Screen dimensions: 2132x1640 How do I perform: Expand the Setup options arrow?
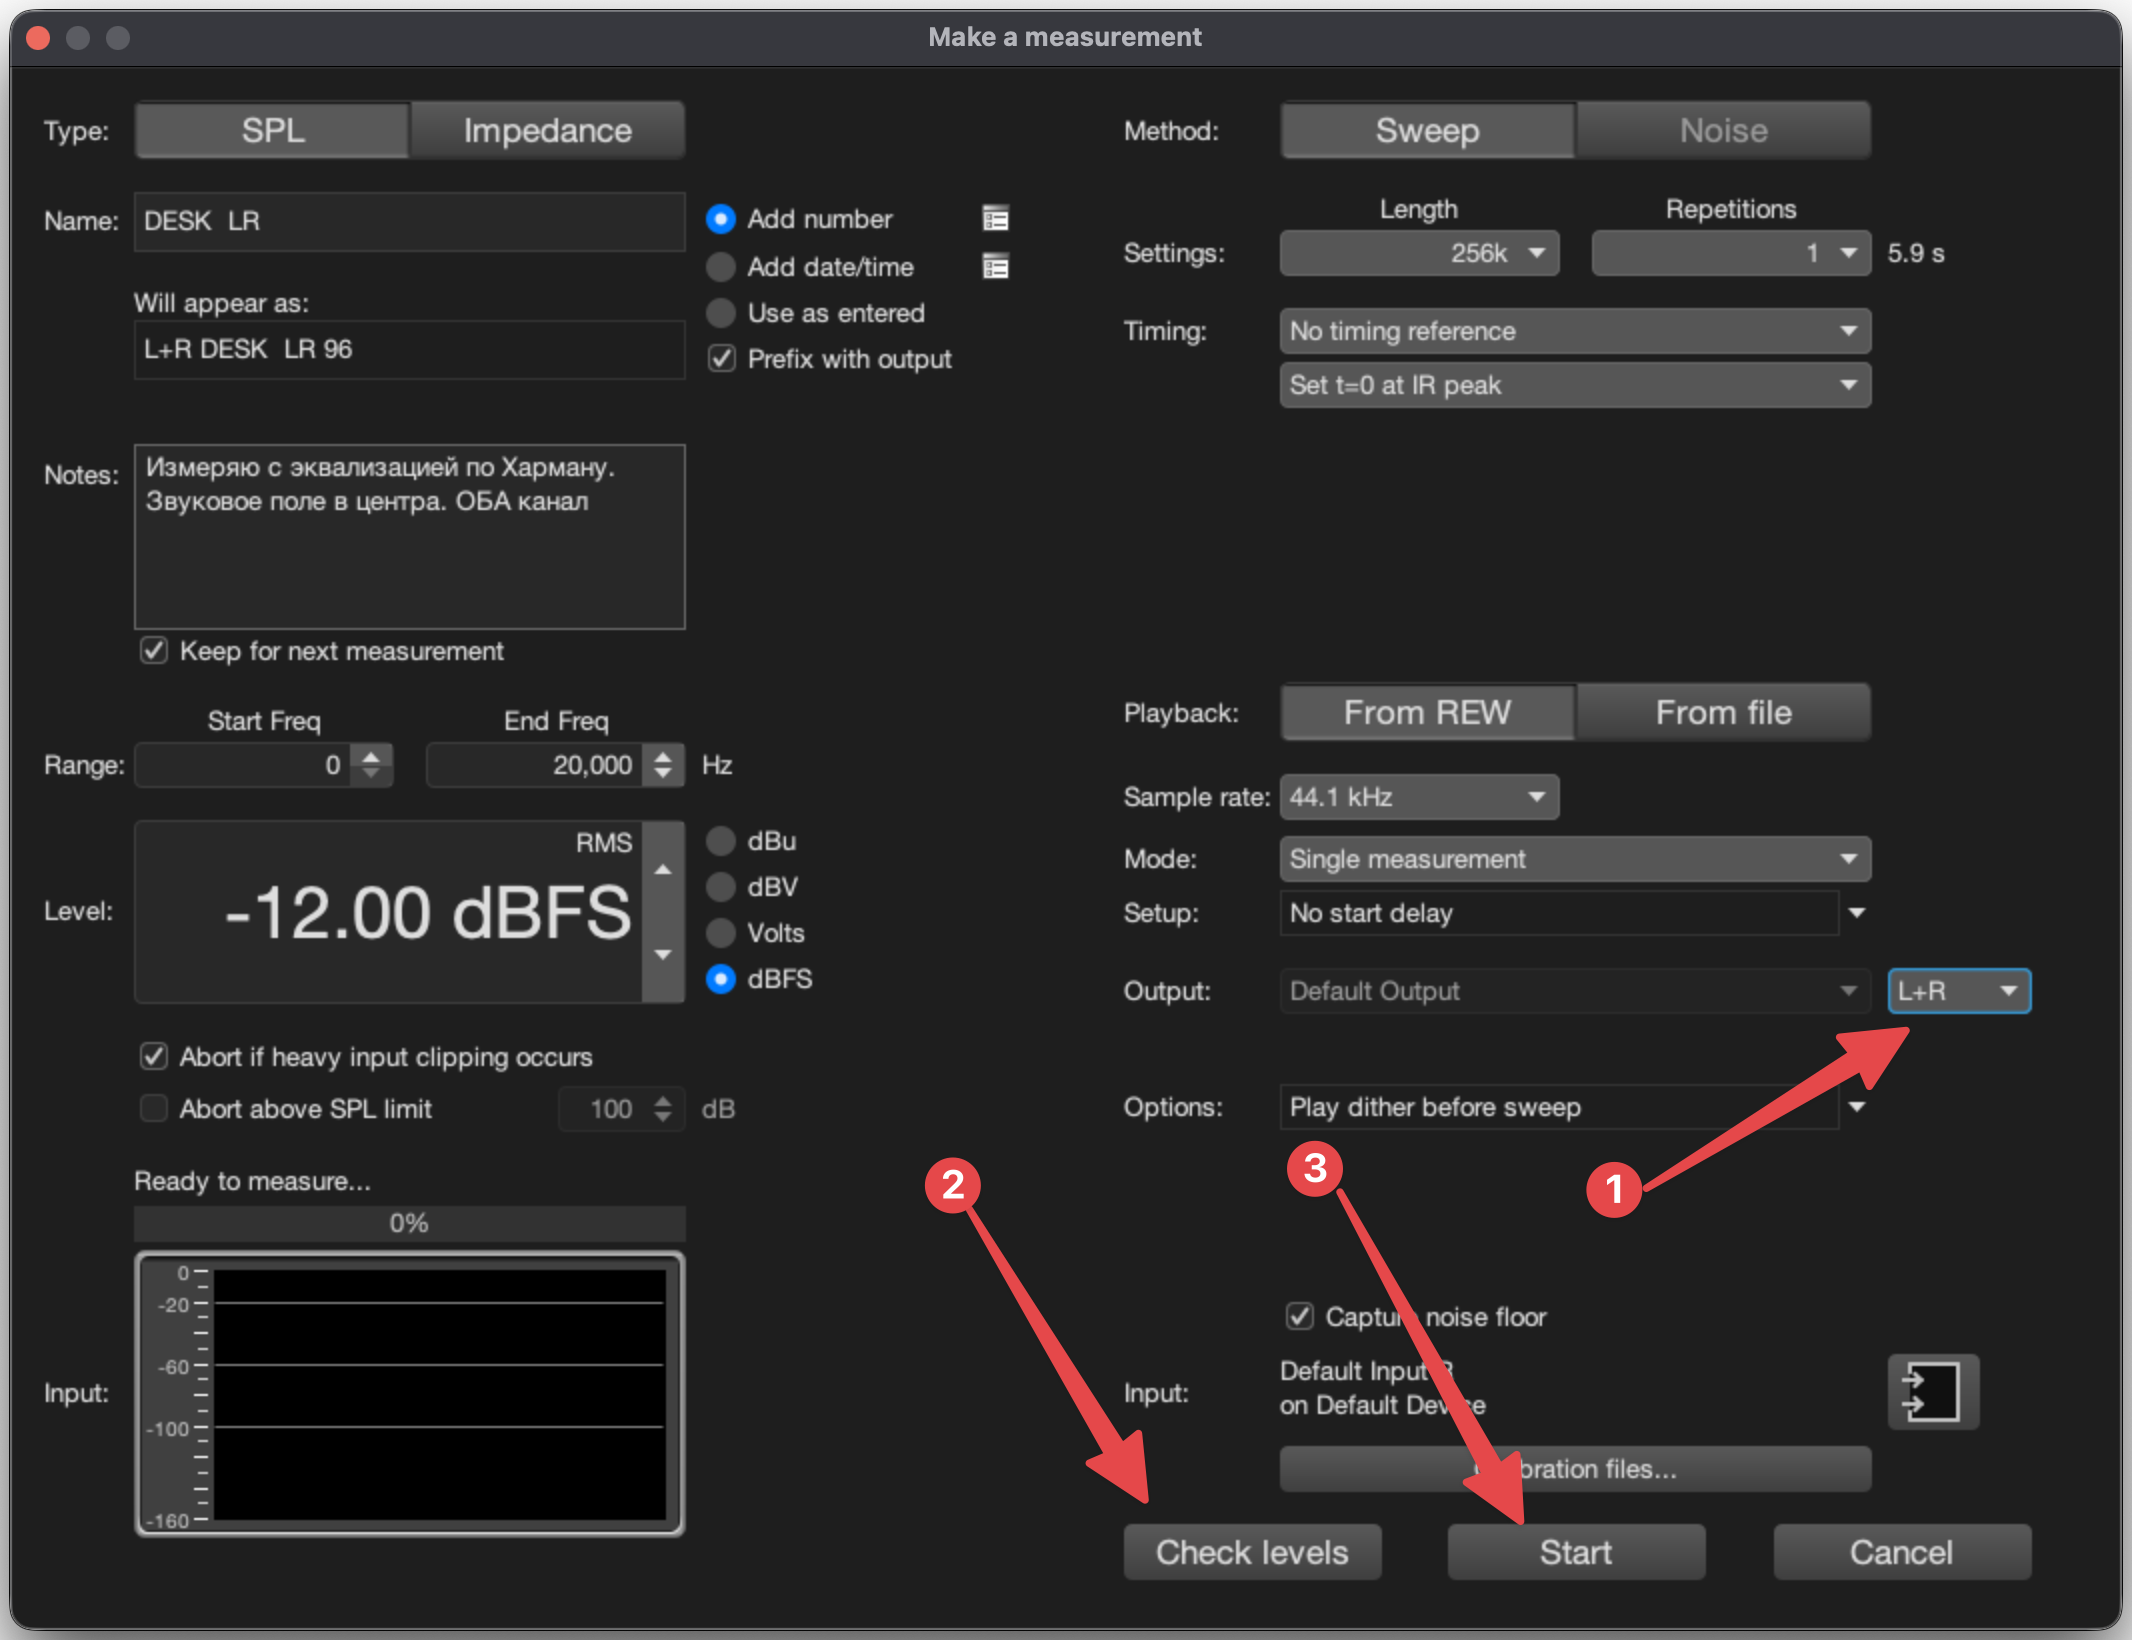tap(1857, 913)
